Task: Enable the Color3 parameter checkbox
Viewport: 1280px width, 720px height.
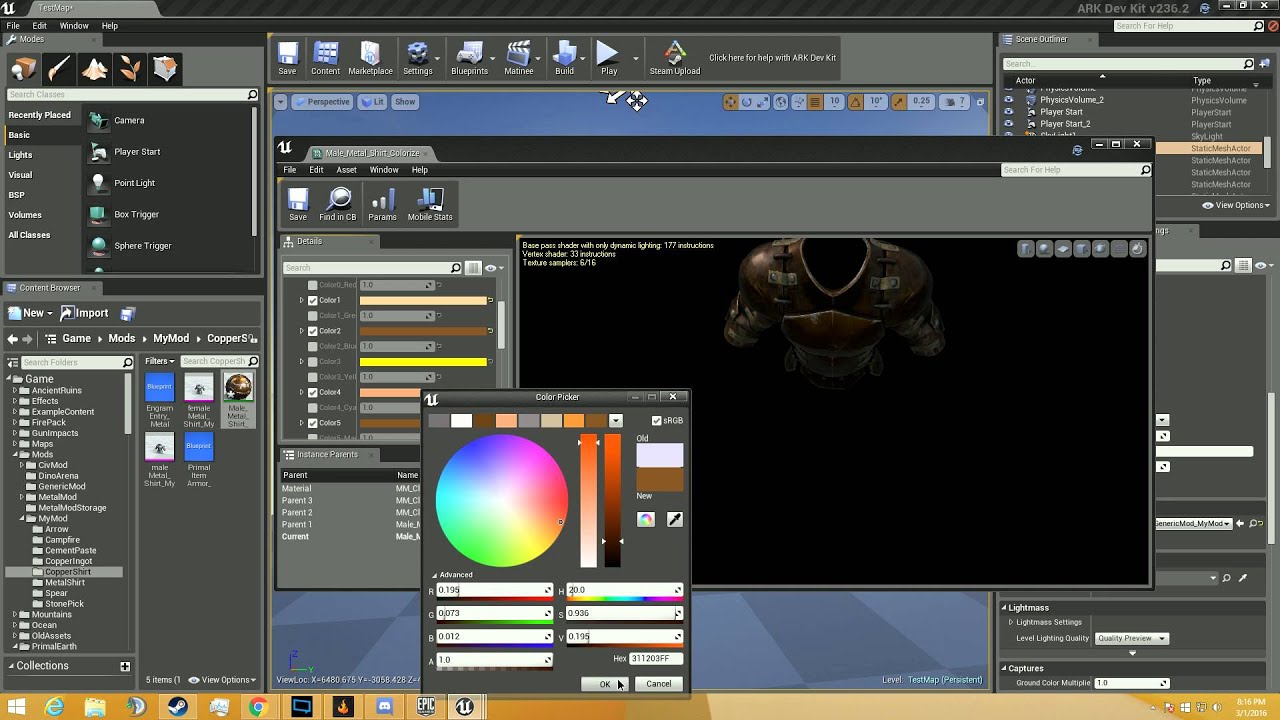Action: (x=313, y=362)
